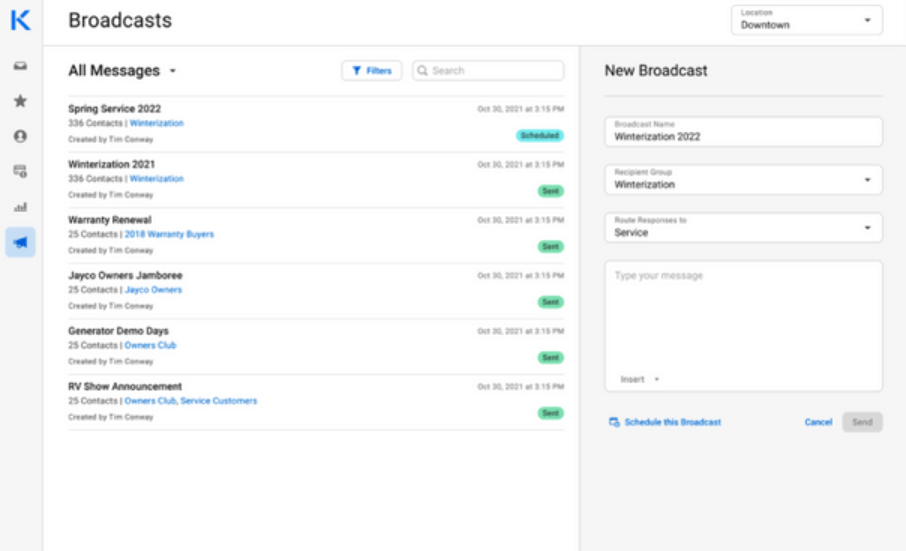Click the Filters button

click(372, 71)
